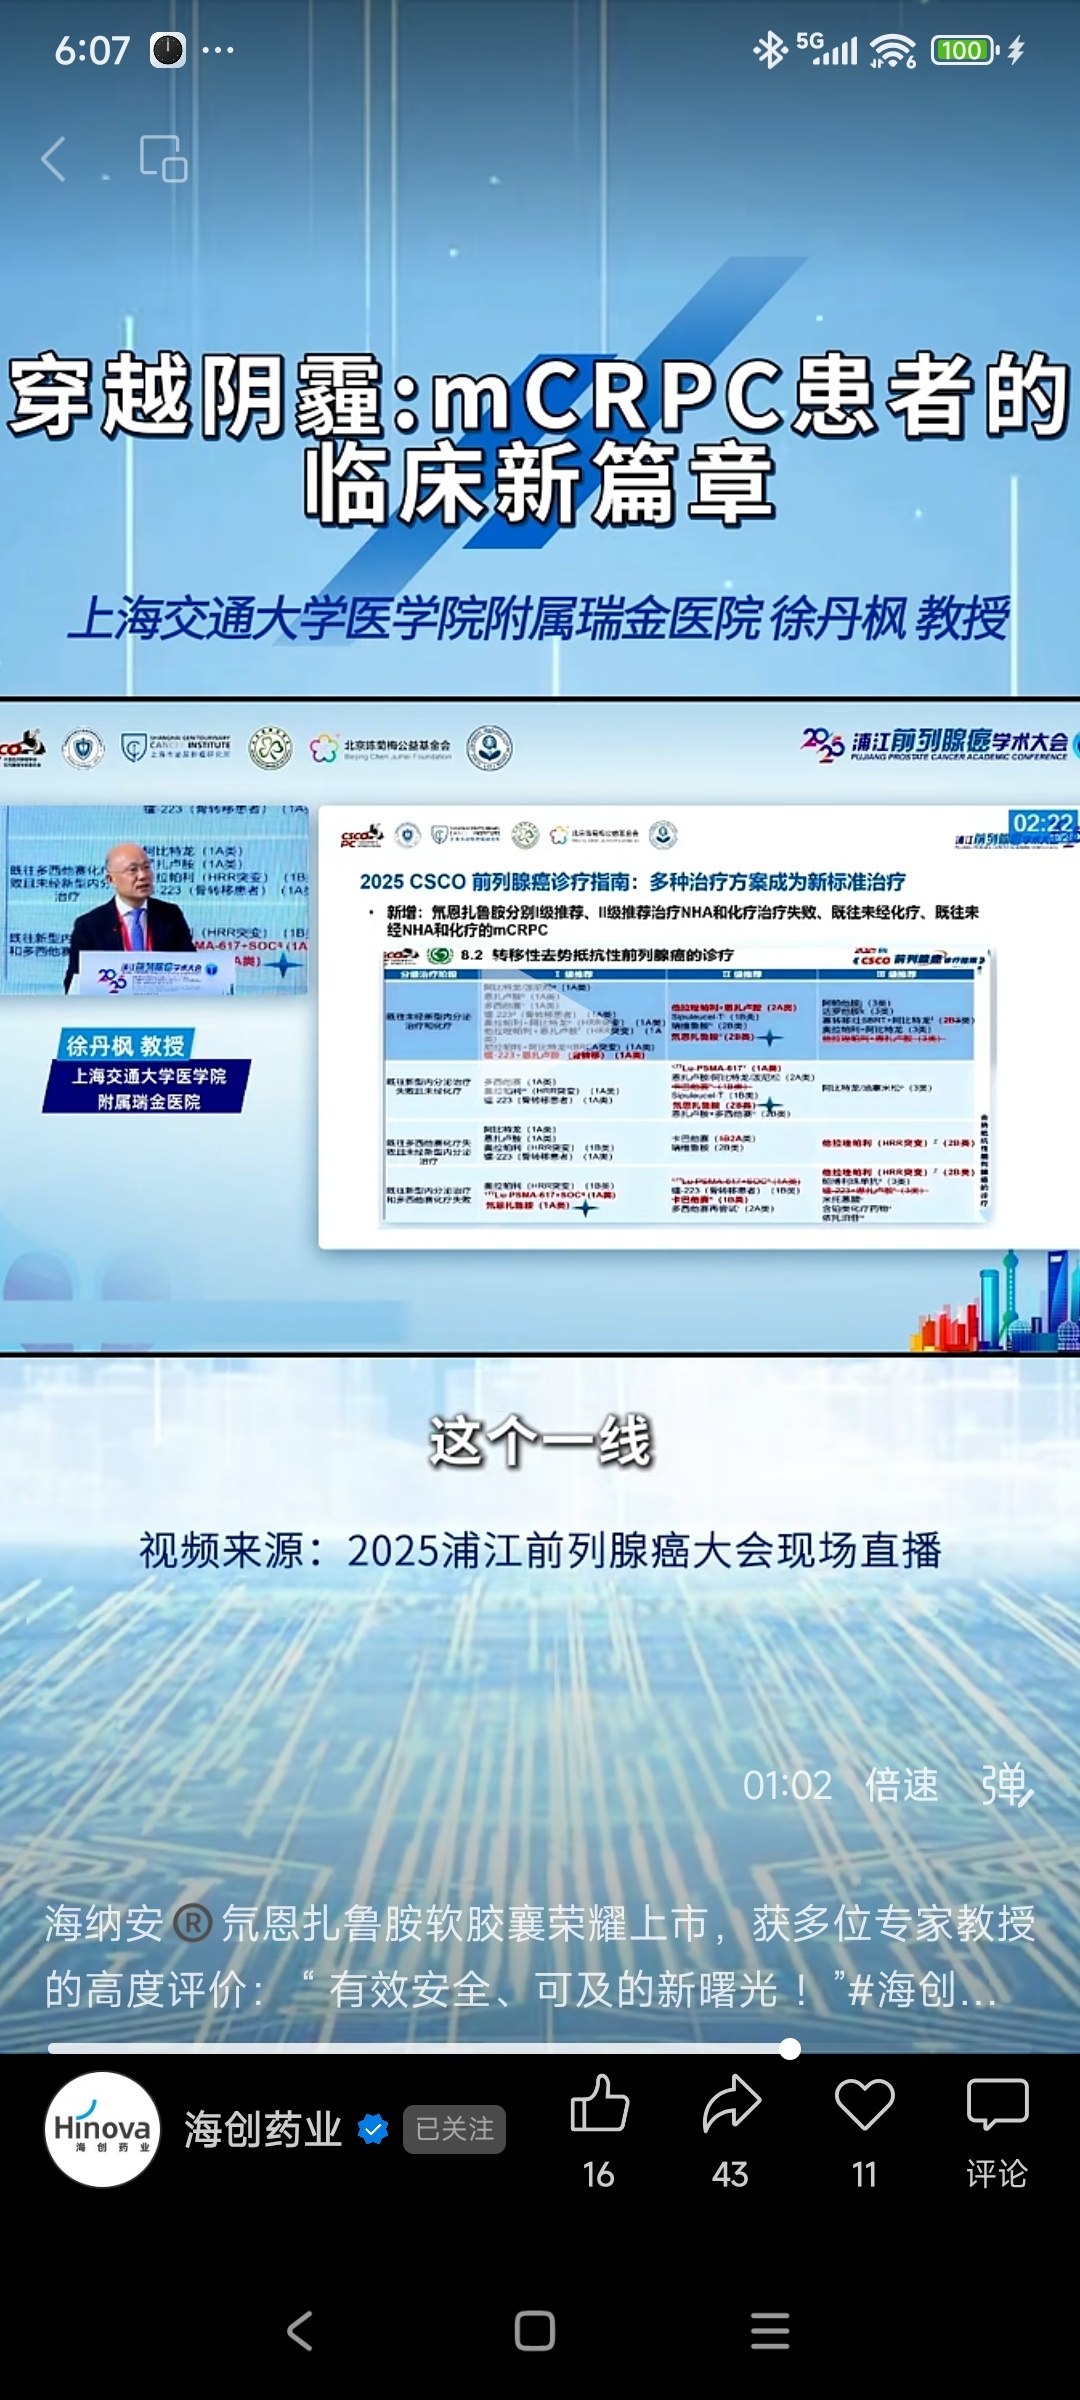The height and width of the screenshot is (2400, 1080).
Task: Tap the 43 shares count
Action: (731, 2175)
